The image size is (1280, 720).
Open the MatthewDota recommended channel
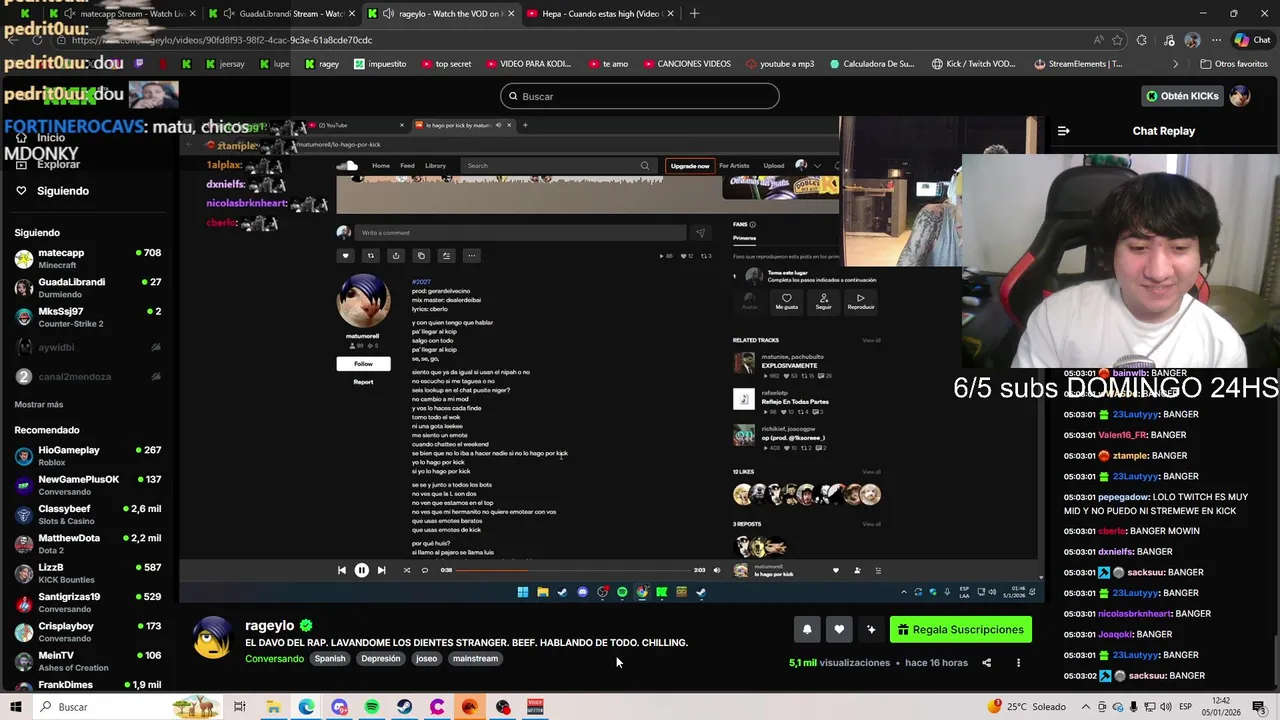pos(88,544)
